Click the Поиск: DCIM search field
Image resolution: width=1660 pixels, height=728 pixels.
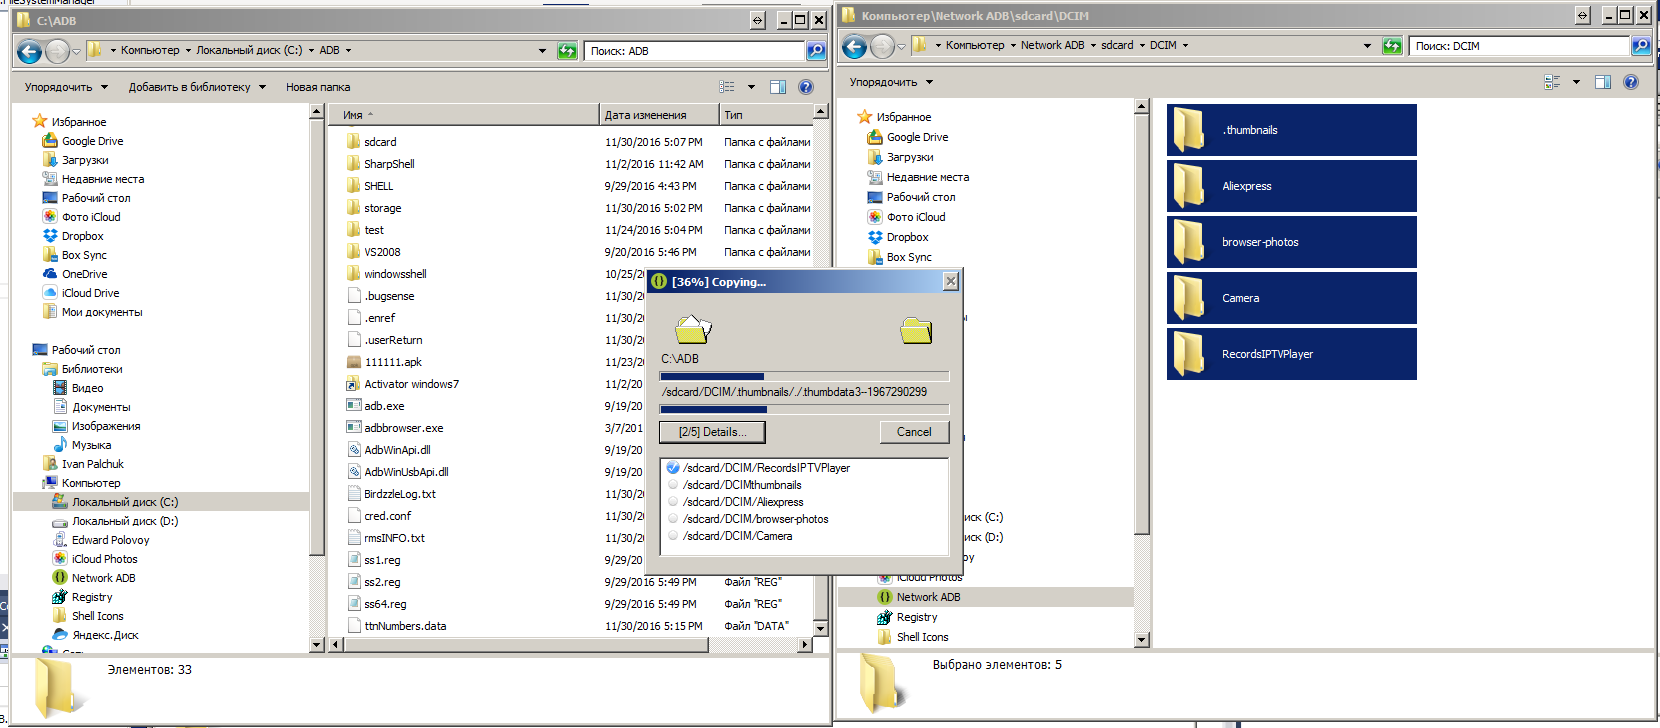pos(1518,46)
